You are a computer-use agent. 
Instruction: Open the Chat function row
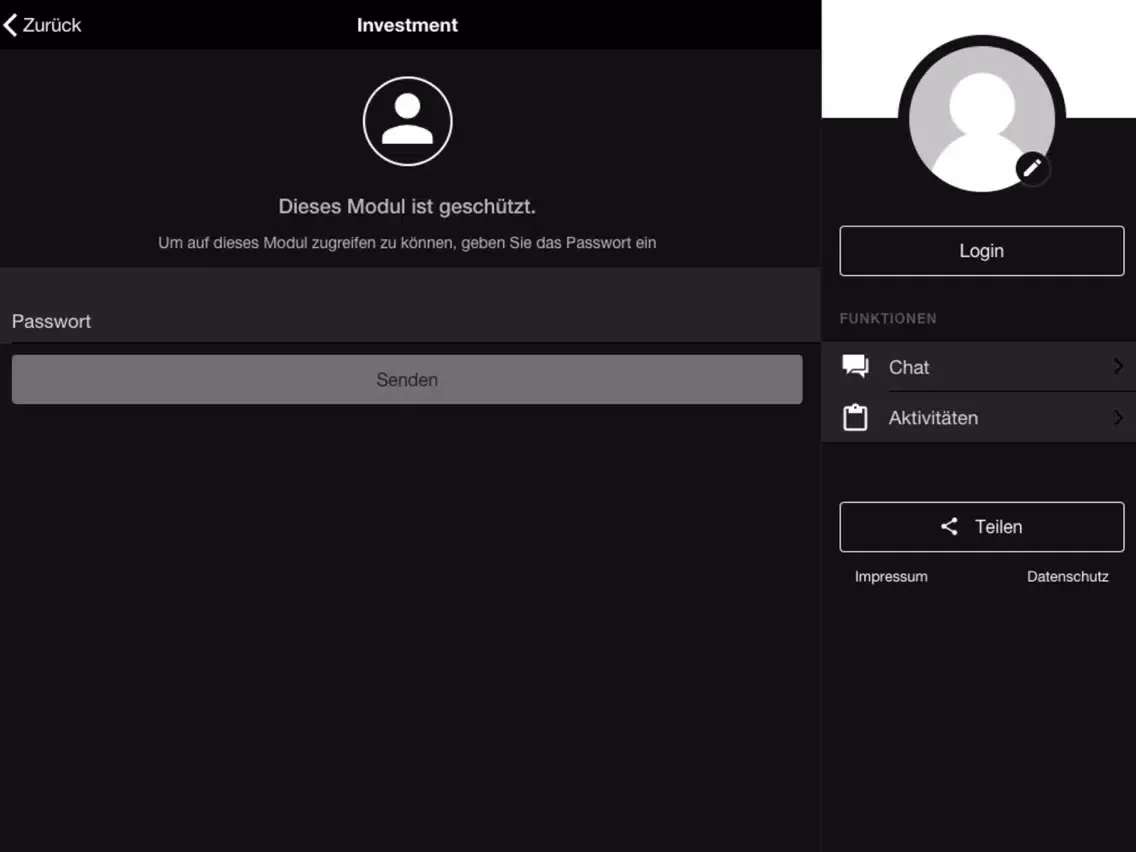[979, 367]
